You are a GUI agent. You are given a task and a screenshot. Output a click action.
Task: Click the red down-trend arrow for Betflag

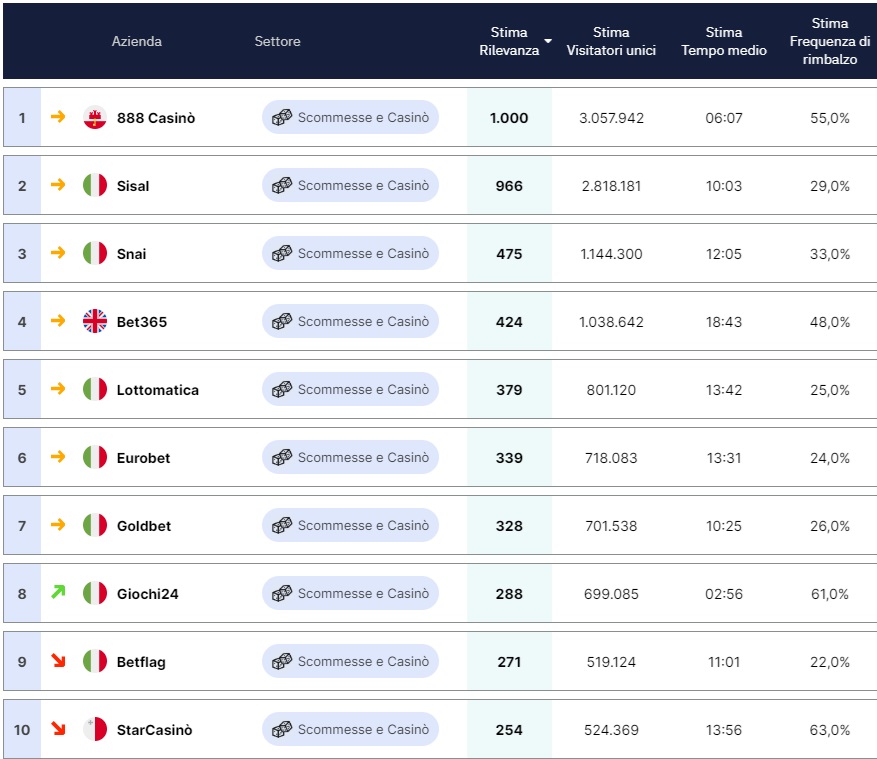click(x=58, y=661)
